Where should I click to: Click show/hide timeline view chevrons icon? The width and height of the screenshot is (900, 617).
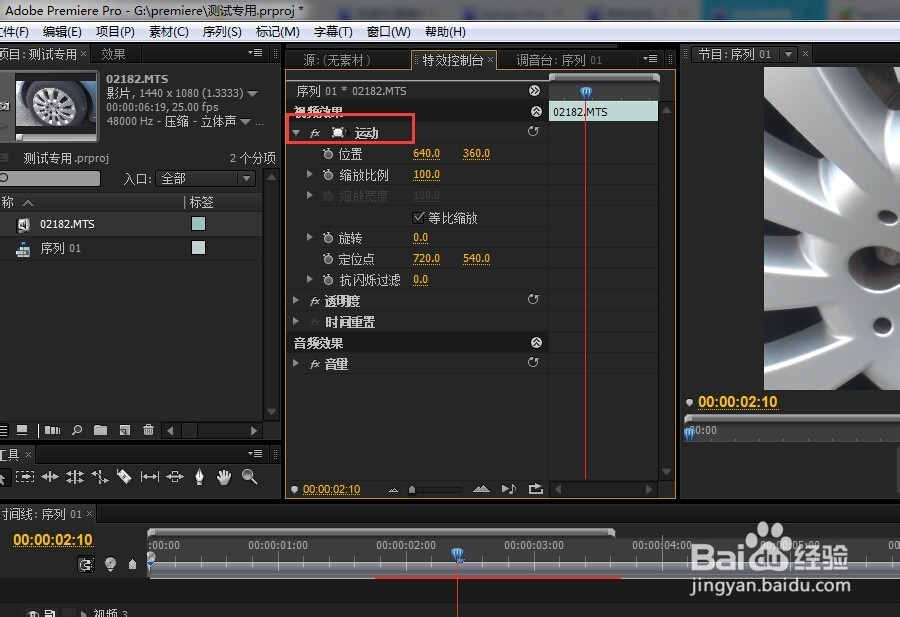pyautogui.click(x=534, y=91)
